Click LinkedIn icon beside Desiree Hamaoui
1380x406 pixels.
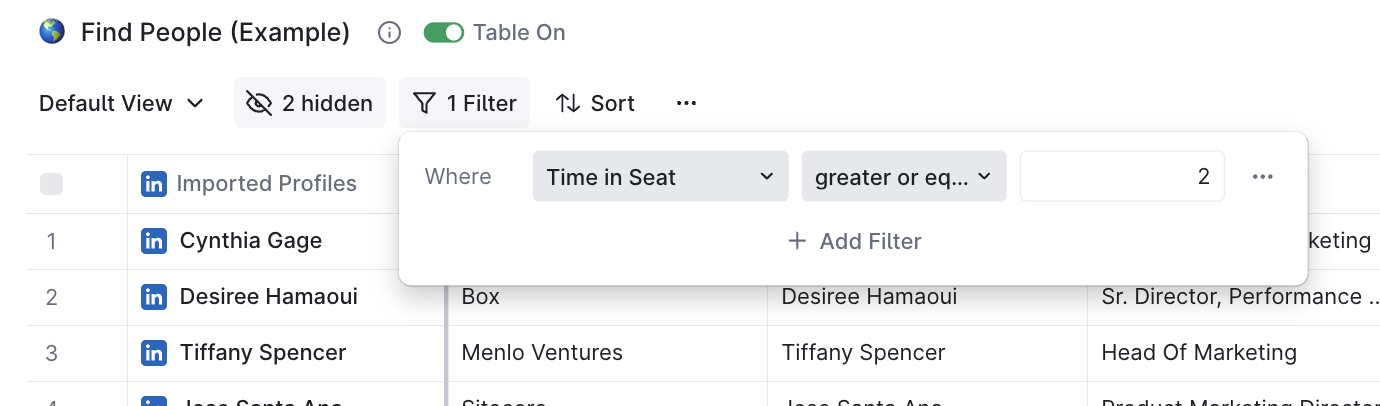coord(154,297)
